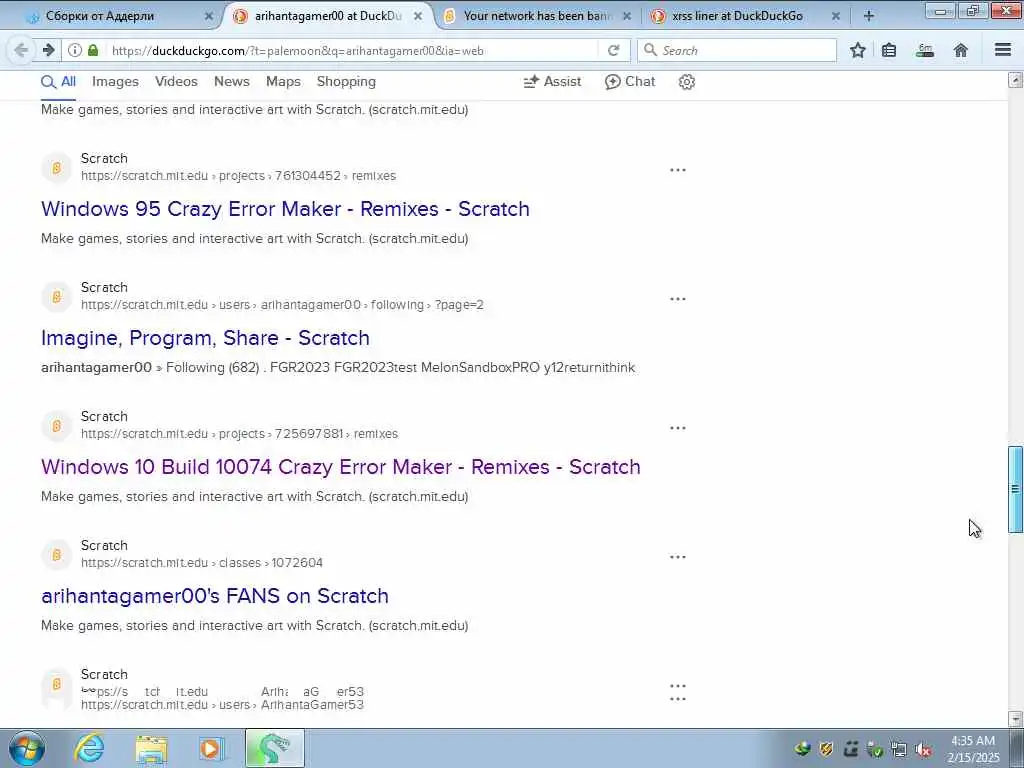The height and width of the screenshot is (768, 1024).
Task: Open the Windows Start button
Action: click(27, 748)
